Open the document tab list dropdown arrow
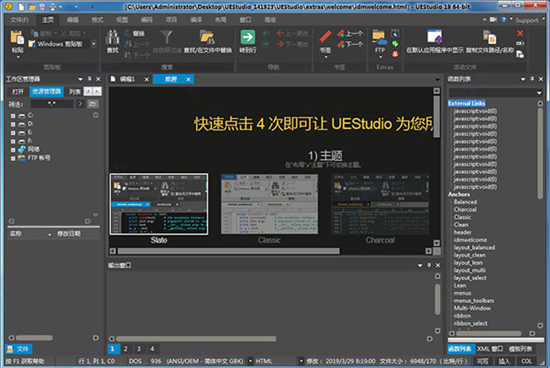Viewport: 550px width, 368px height. [x=437, y=79]
